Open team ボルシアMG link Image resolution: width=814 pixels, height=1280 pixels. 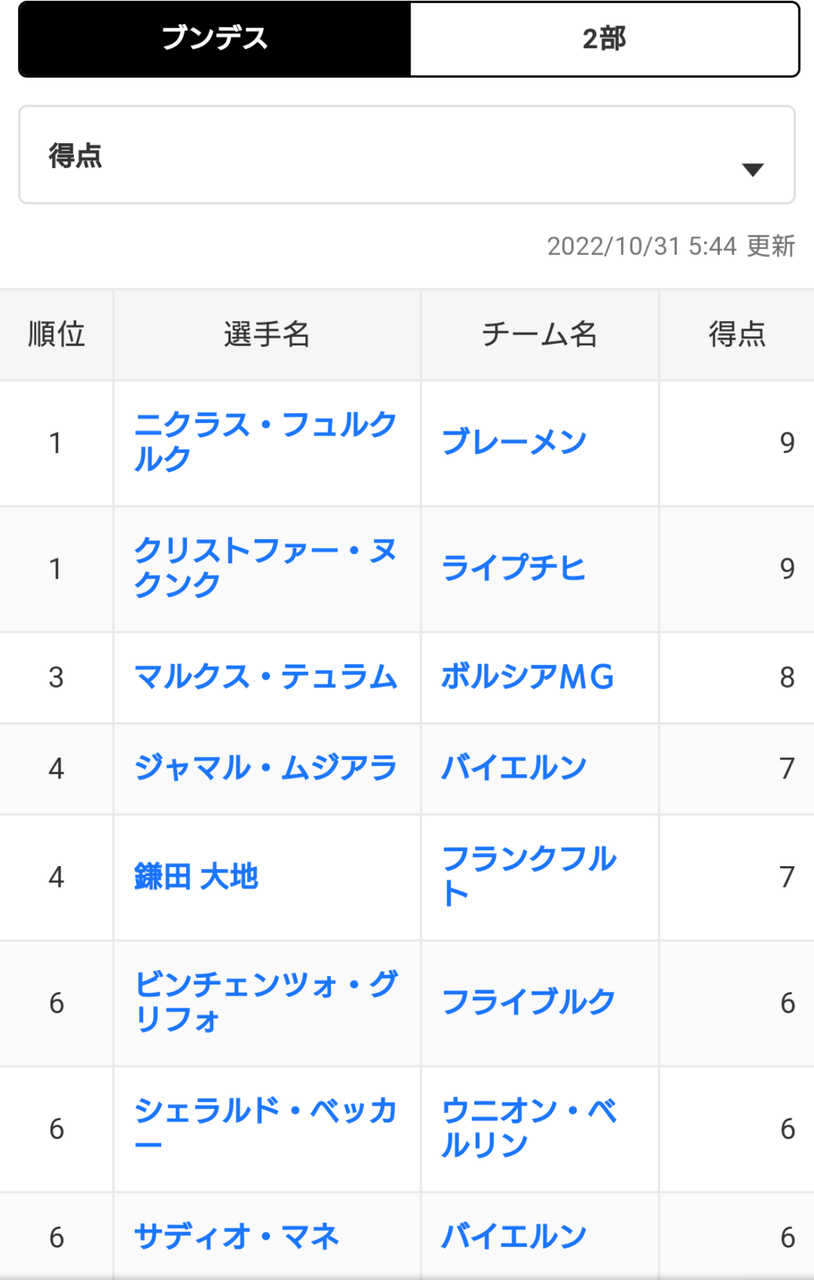pos(527,677)
